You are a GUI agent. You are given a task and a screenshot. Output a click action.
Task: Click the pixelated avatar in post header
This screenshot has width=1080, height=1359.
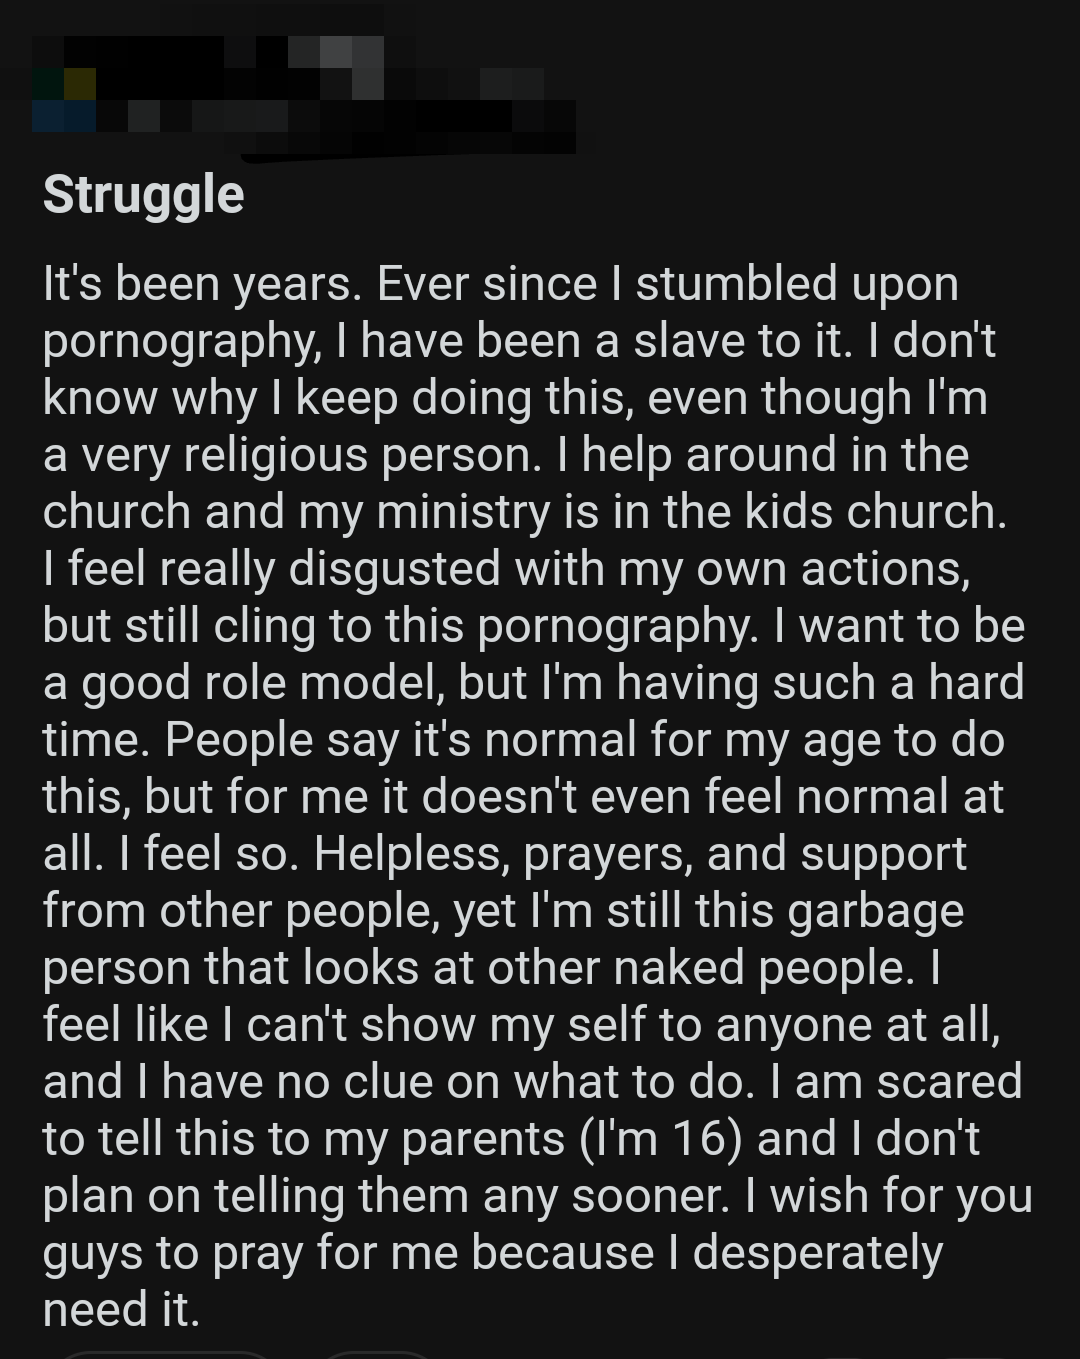66,98
